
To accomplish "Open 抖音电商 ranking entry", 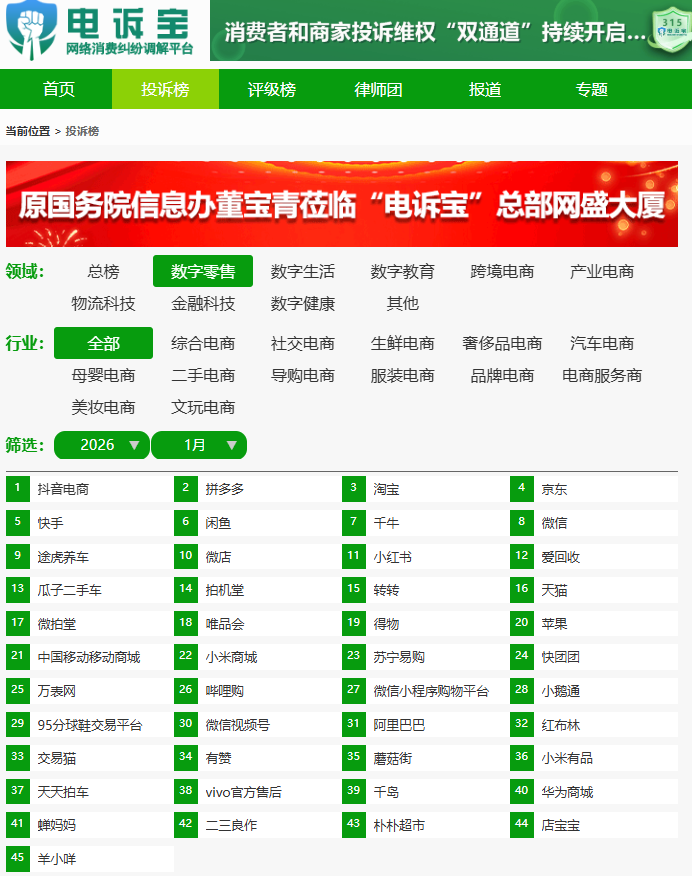I will point(63,489).
